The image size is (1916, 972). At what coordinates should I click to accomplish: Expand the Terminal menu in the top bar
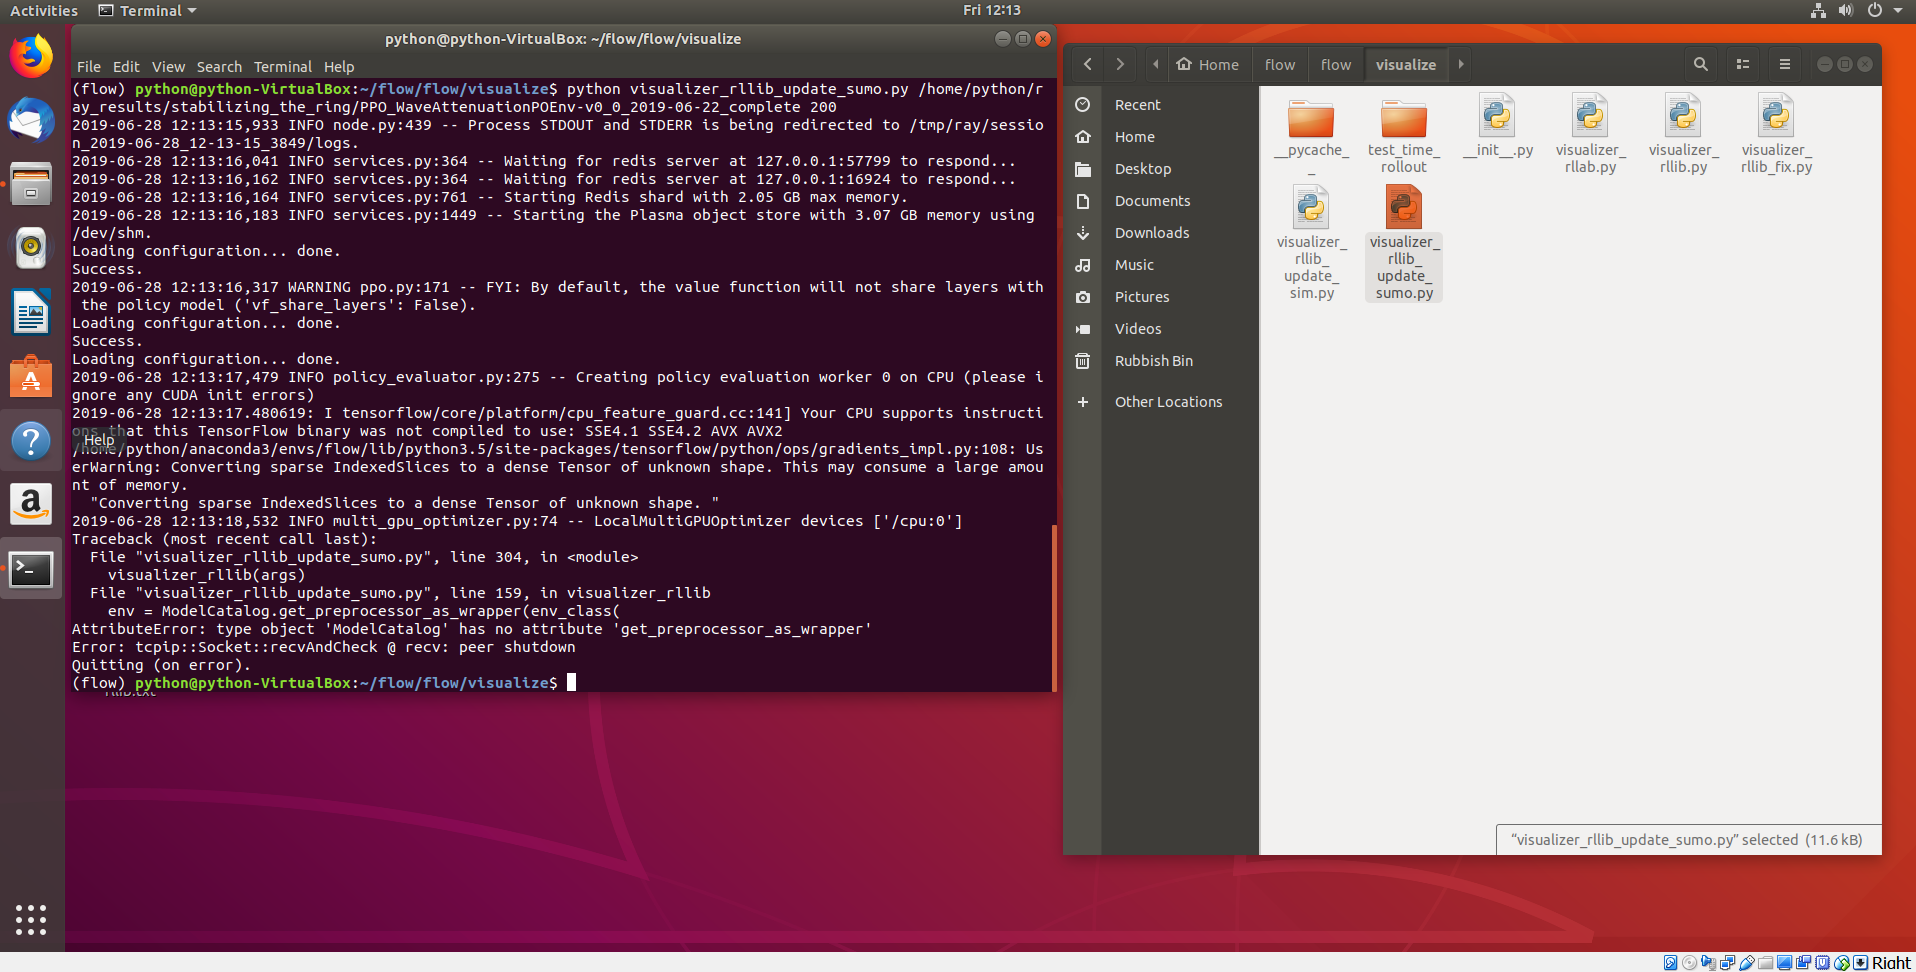pyautogui.click(x=146, y=11)
